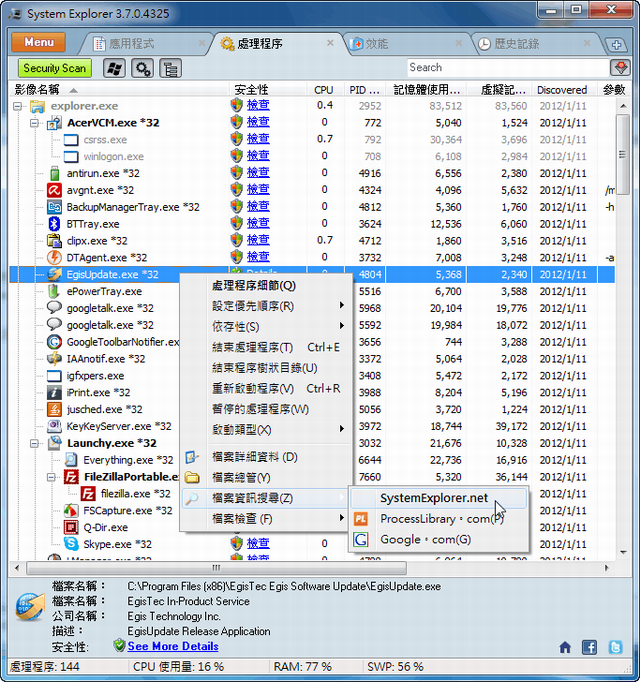Click the home icon at bottom right
The width and height of the screenshot is (640, 682).
[x=565, y=647]
